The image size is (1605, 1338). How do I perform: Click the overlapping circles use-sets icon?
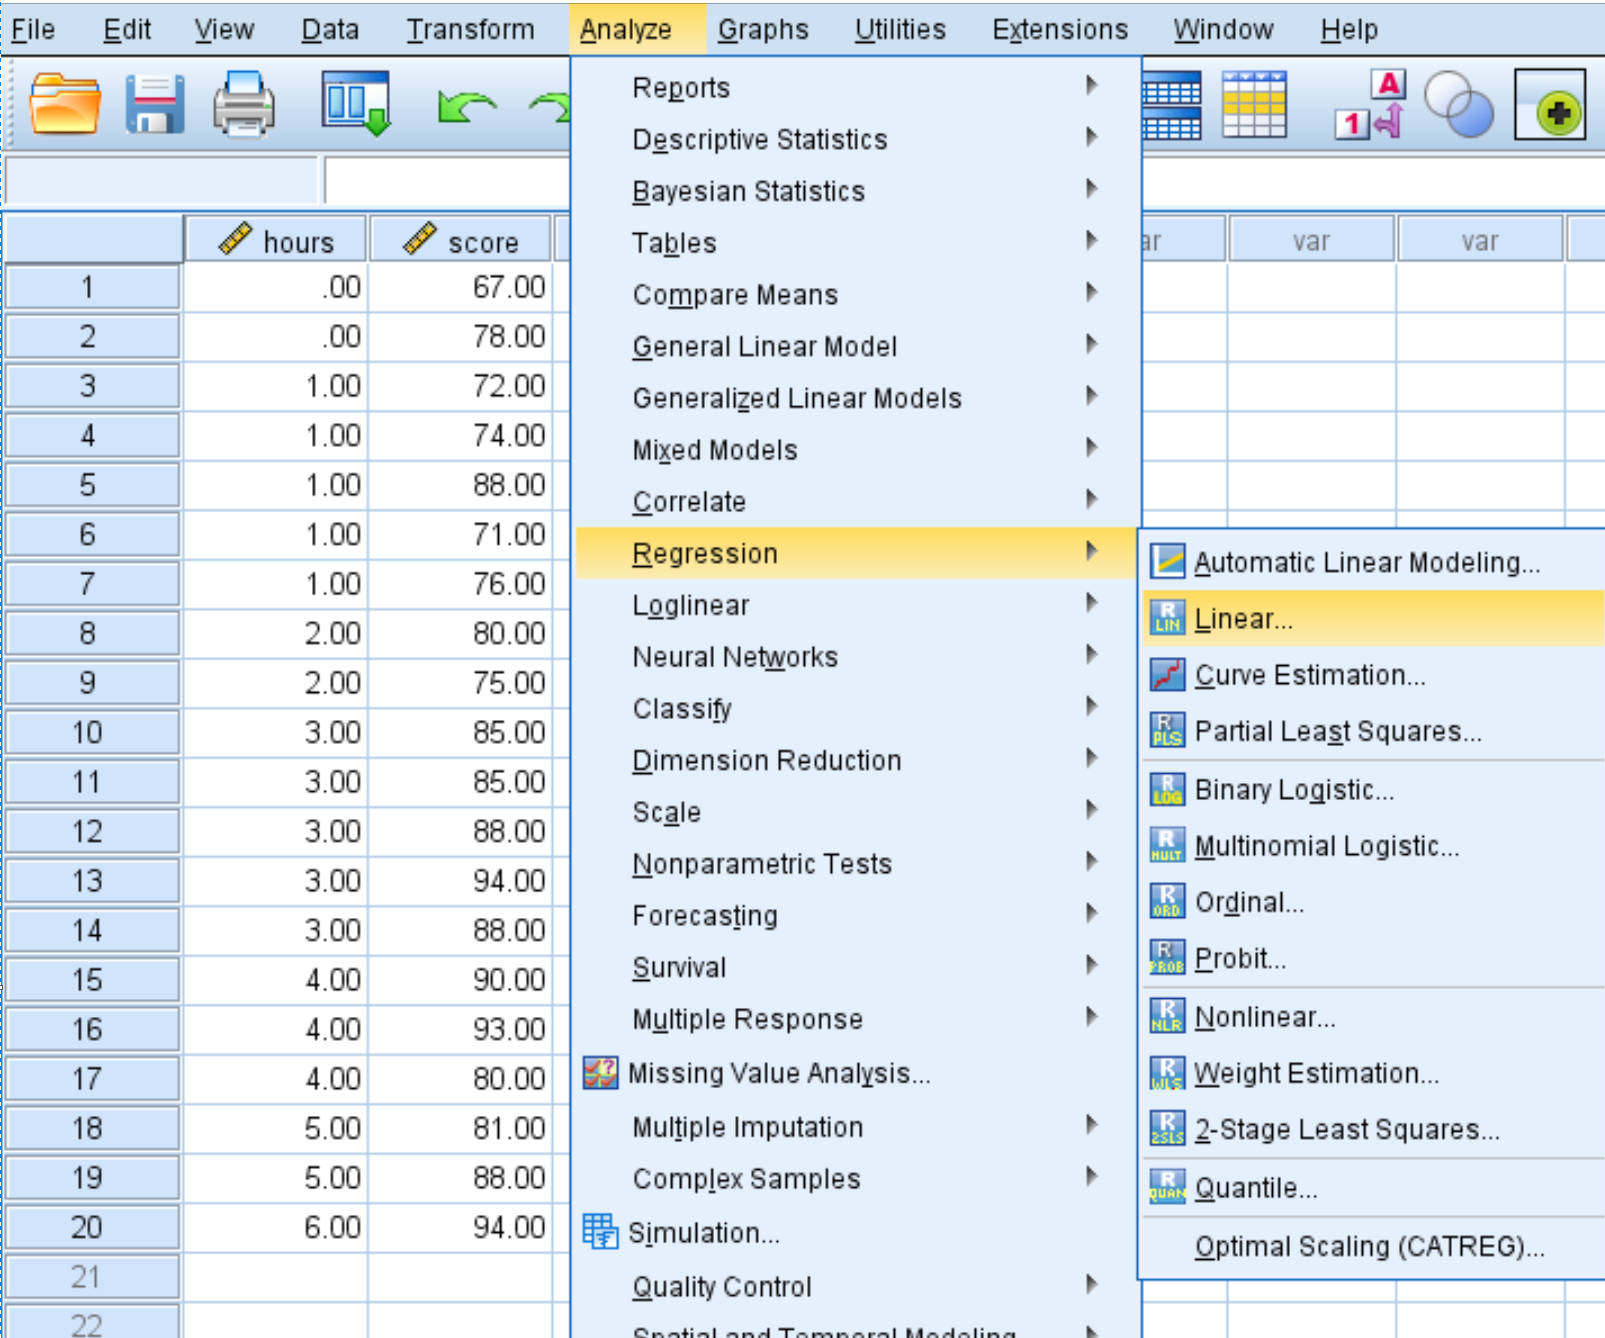1458,104
